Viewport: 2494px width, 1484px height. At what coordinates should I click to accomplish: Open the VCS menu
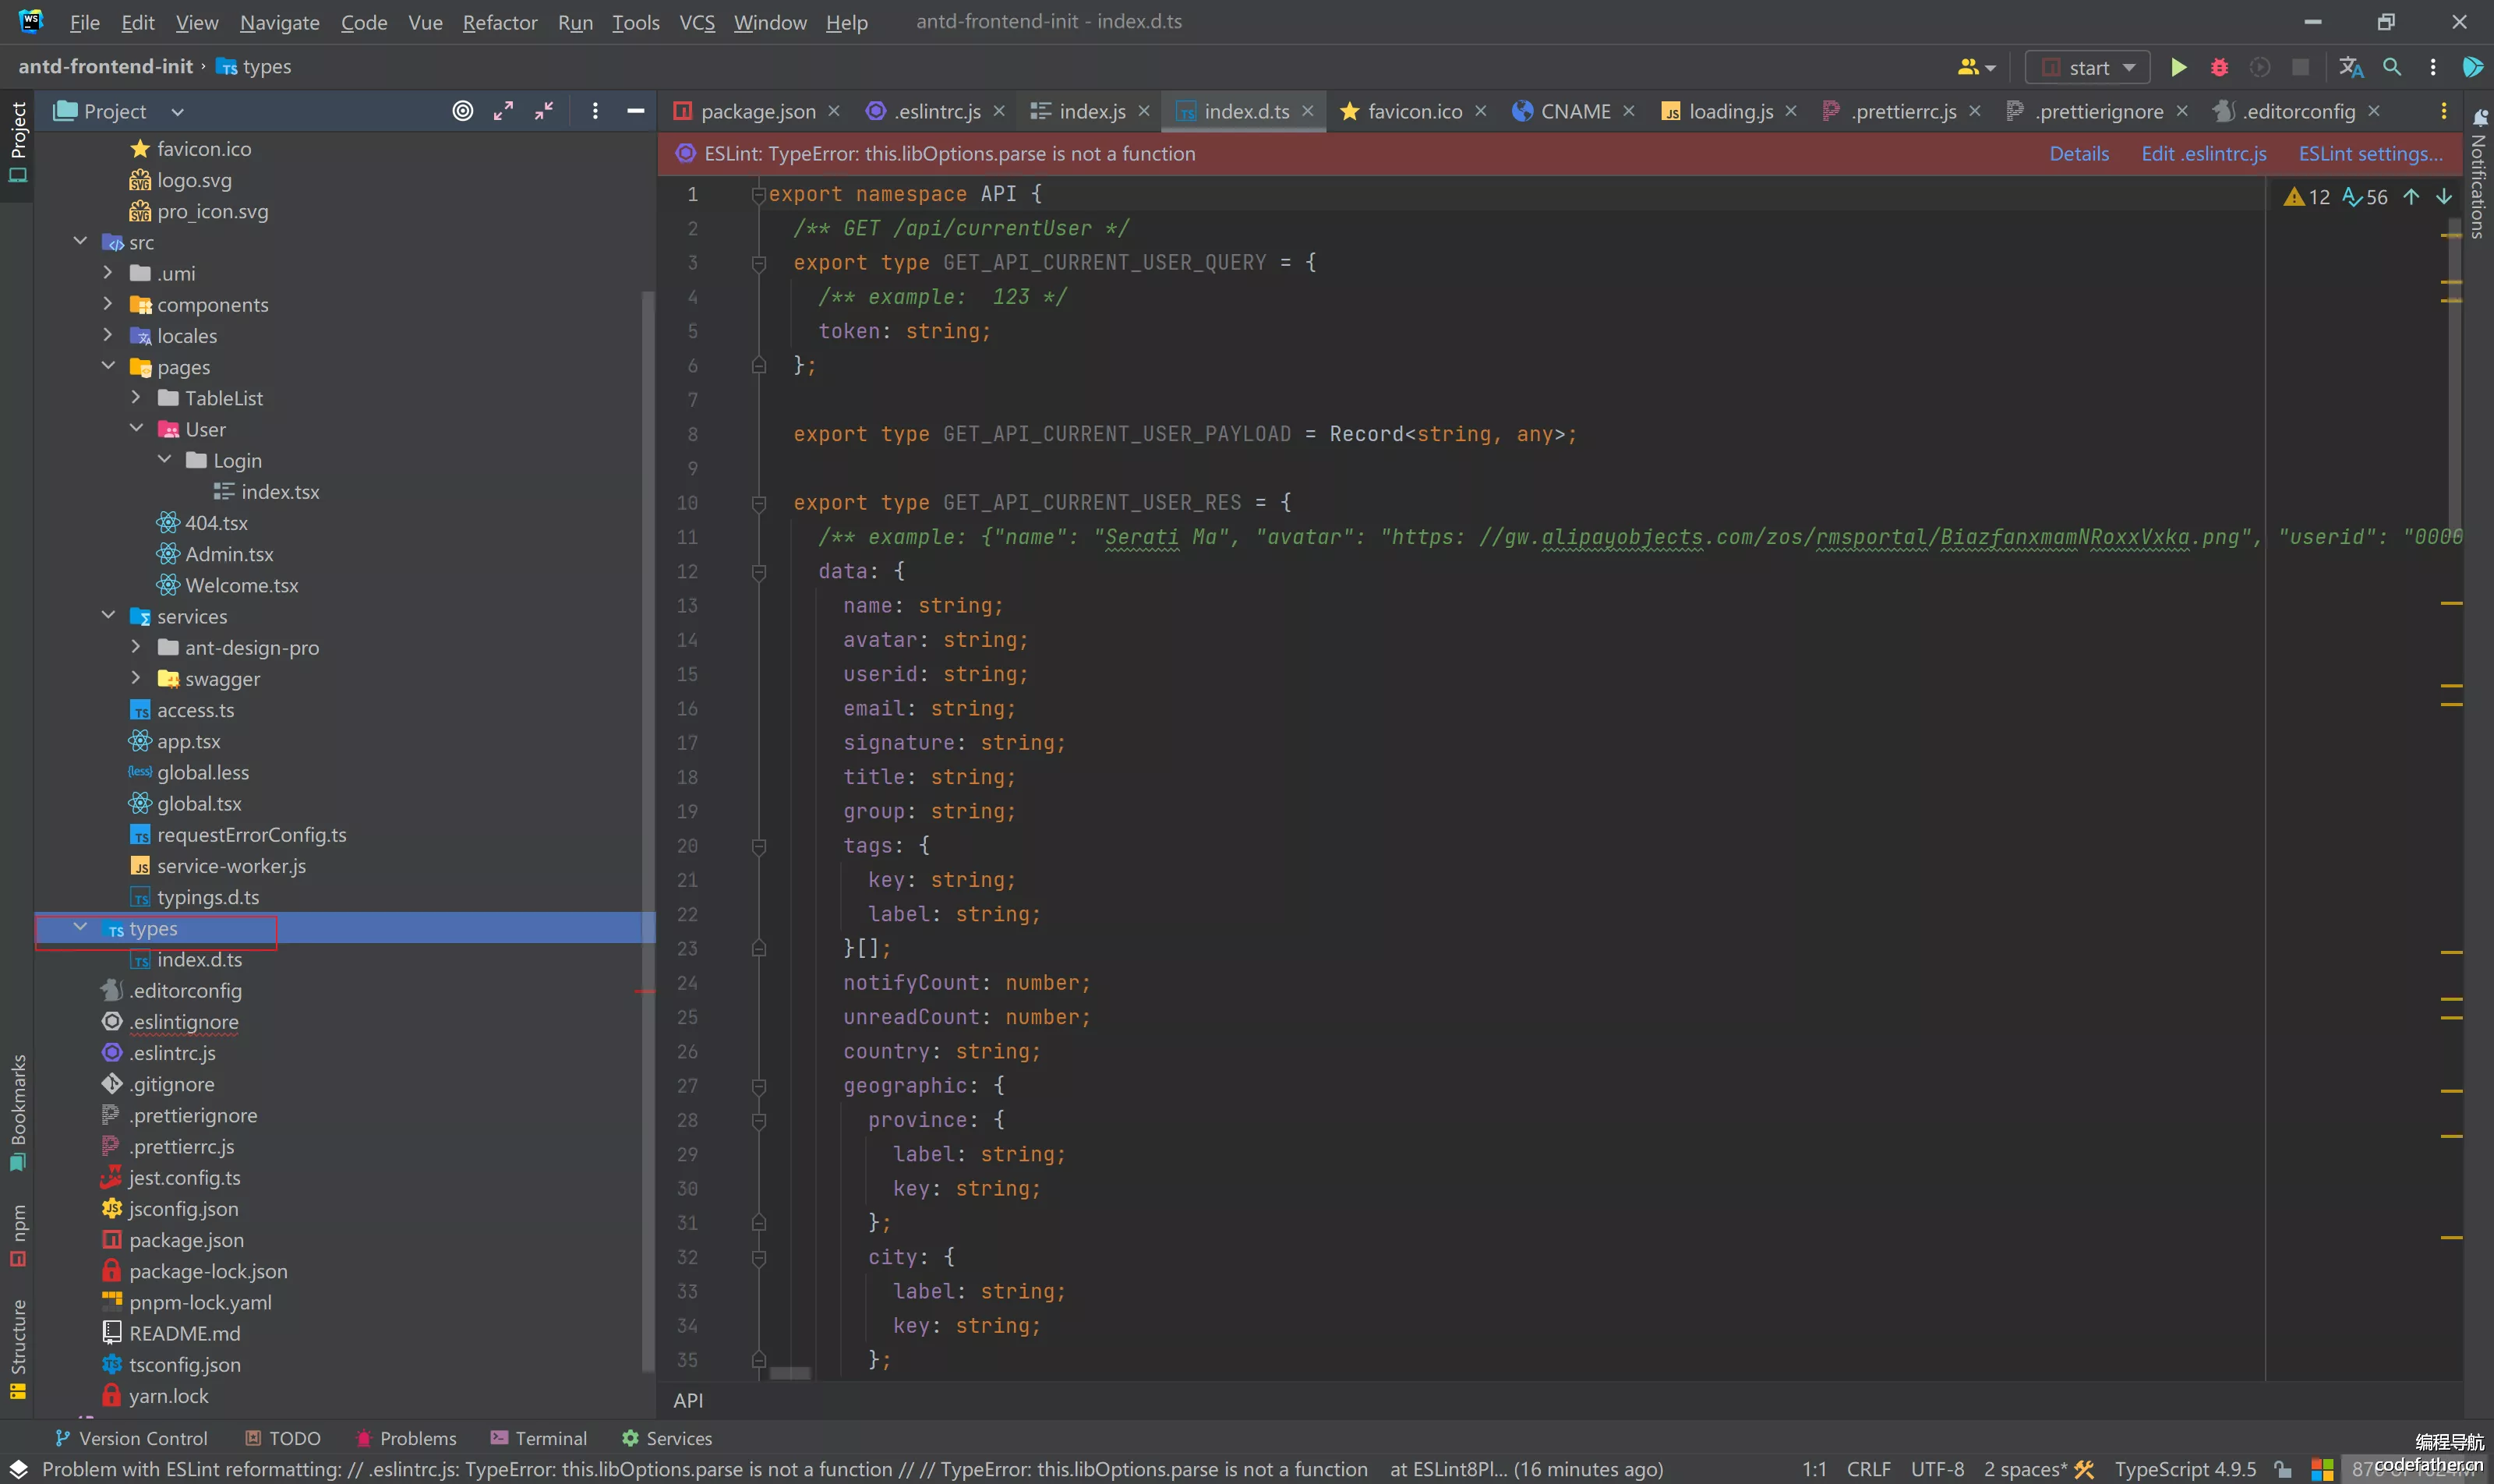pos(697,22)
